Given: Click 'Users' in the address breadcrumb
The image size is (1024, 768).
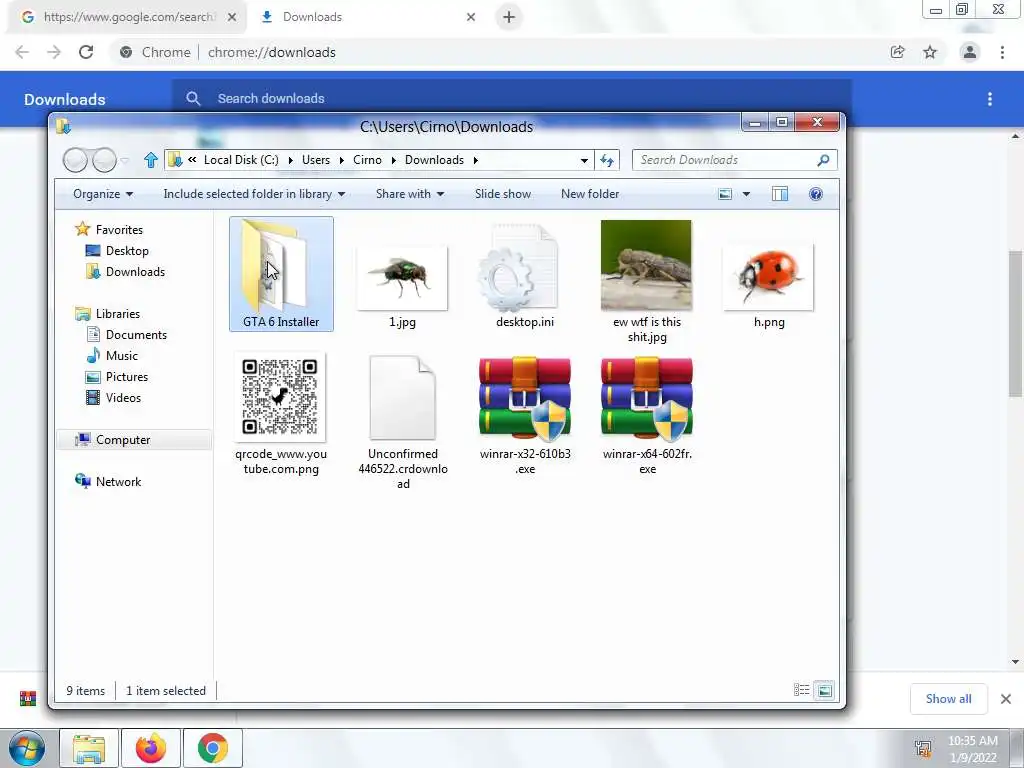Looking at the screenshot, I should (x=315, y=160).
